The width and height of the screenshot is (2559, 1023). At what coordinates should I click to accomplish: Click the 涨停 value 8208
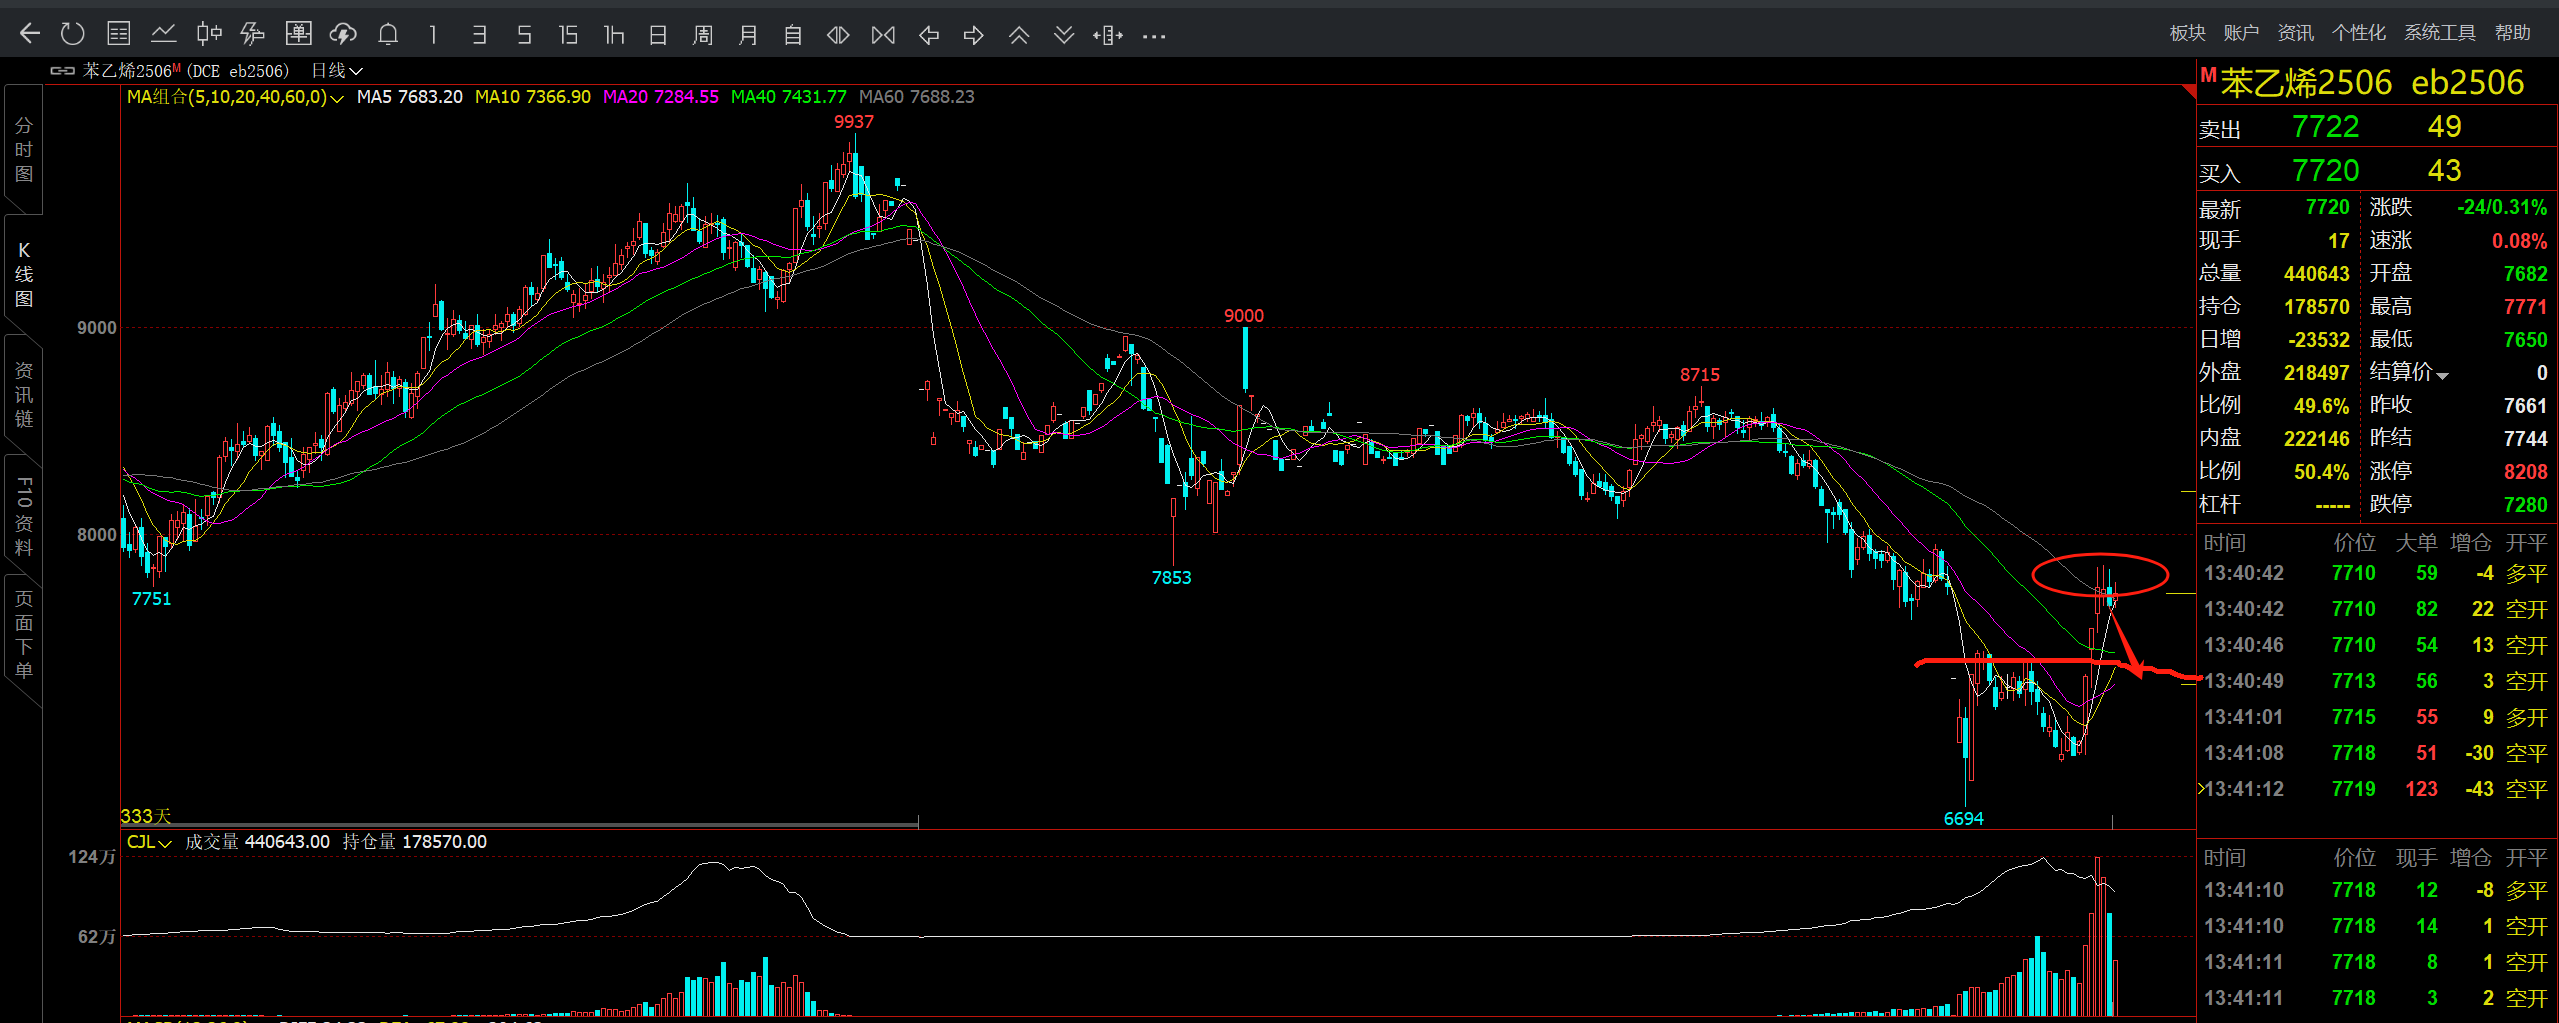(2525, 472)
